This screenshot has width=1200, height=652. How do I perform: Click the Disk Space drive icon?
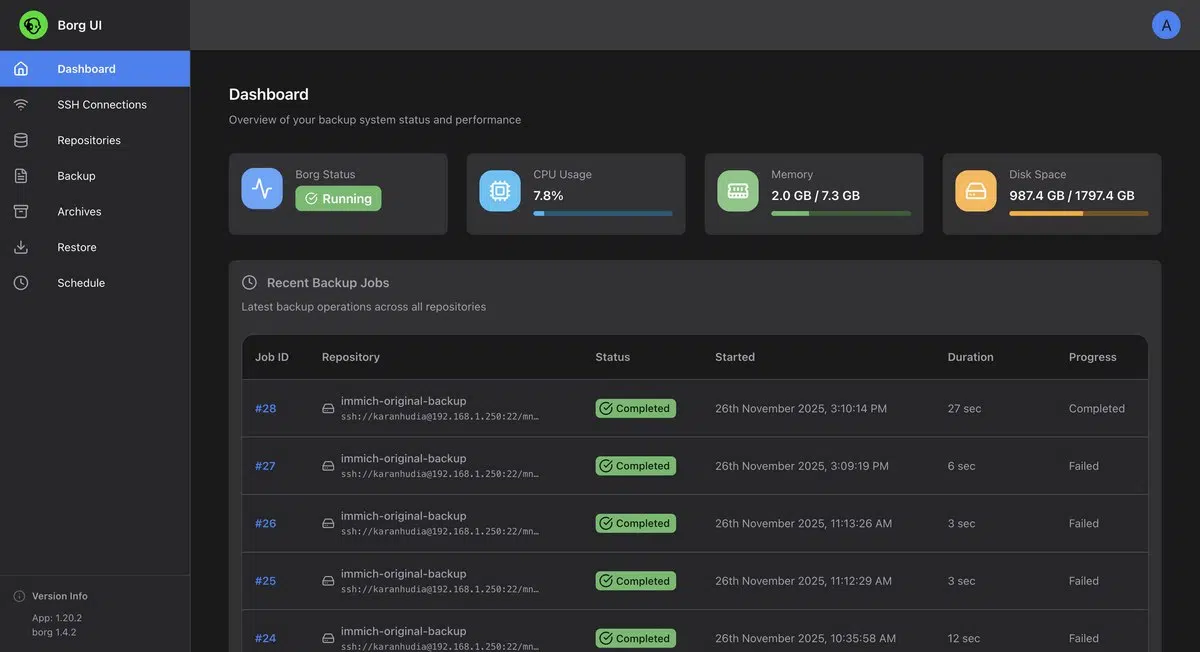(976, 190)
